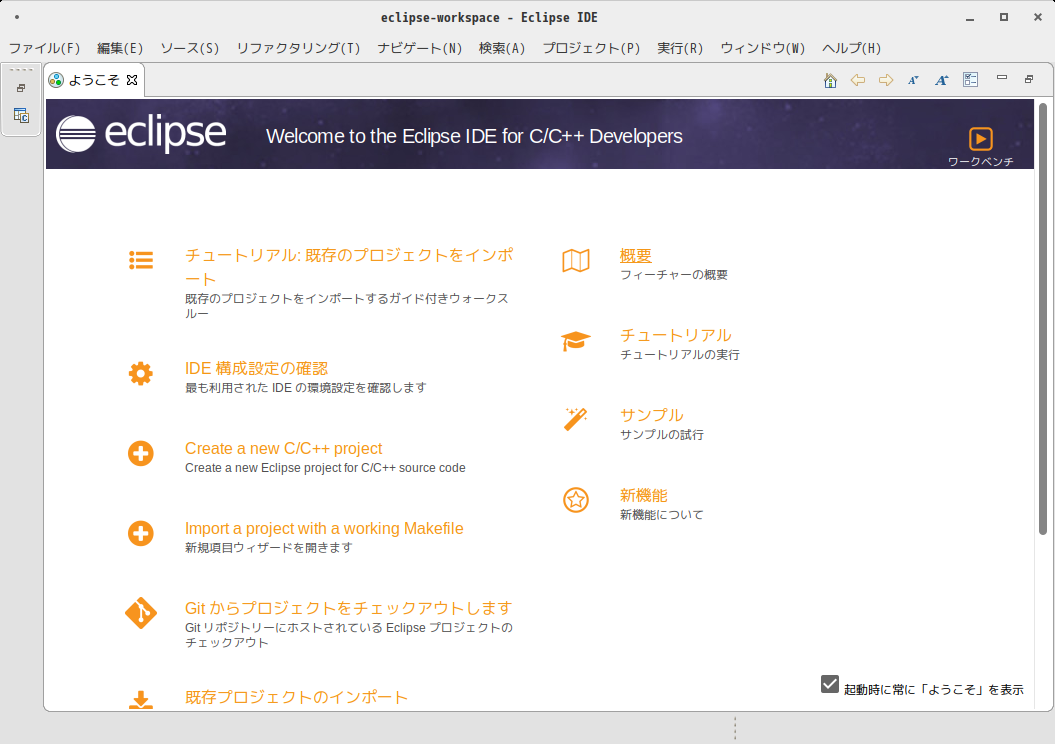Viewport: 1055px width, 744px height.
Task: Click the navigate forward arrow icon
Action: click(x=886, y=80)
